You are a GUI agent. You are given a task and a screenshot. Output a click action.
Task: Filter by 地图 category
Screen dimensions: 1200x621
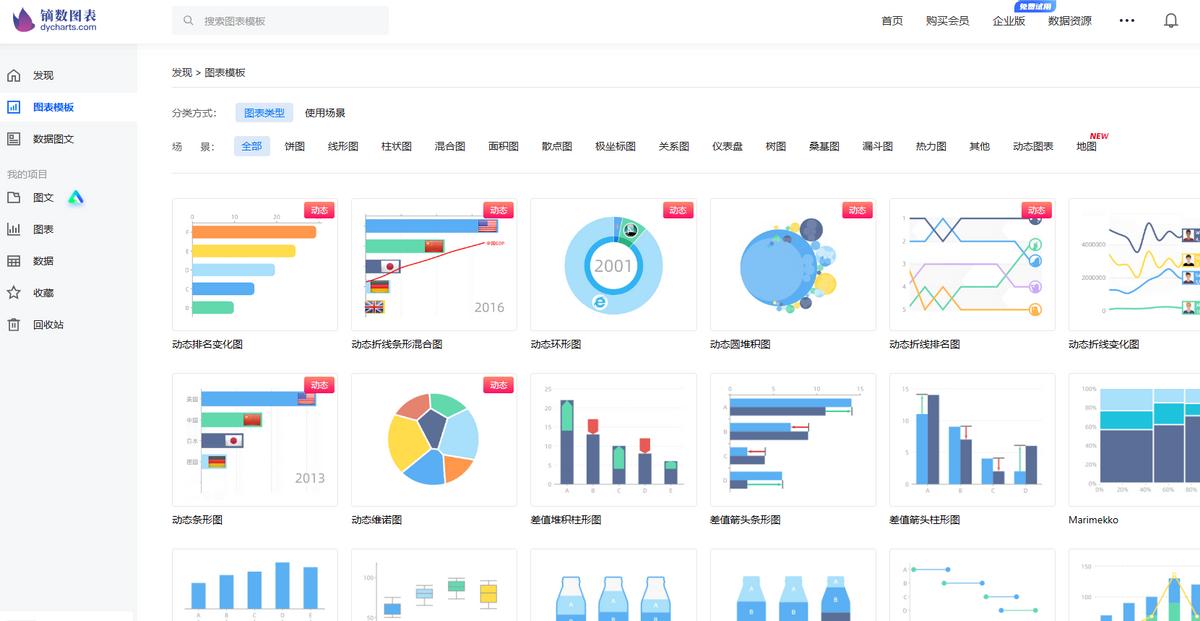(1087, 146)
